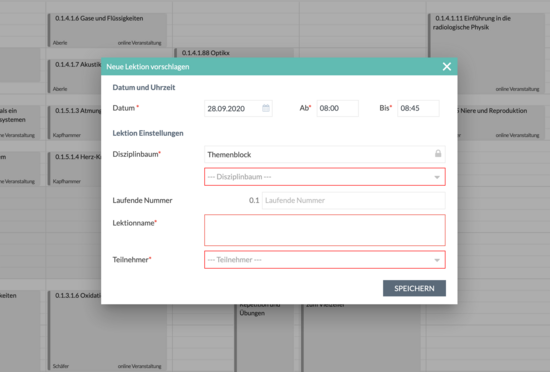Screen dimensions: 550x372
Task: Expand the Teilnehmer dropdown arrow
Action: 437,260
